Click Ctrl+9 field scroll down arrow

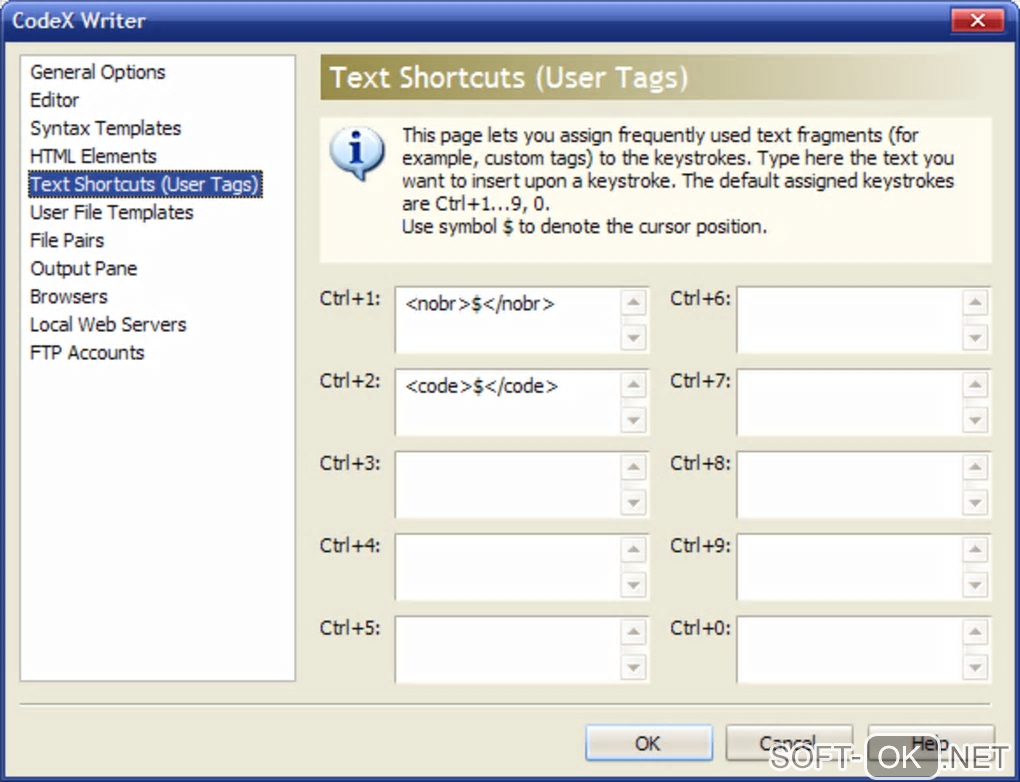(x=975, y=585)
